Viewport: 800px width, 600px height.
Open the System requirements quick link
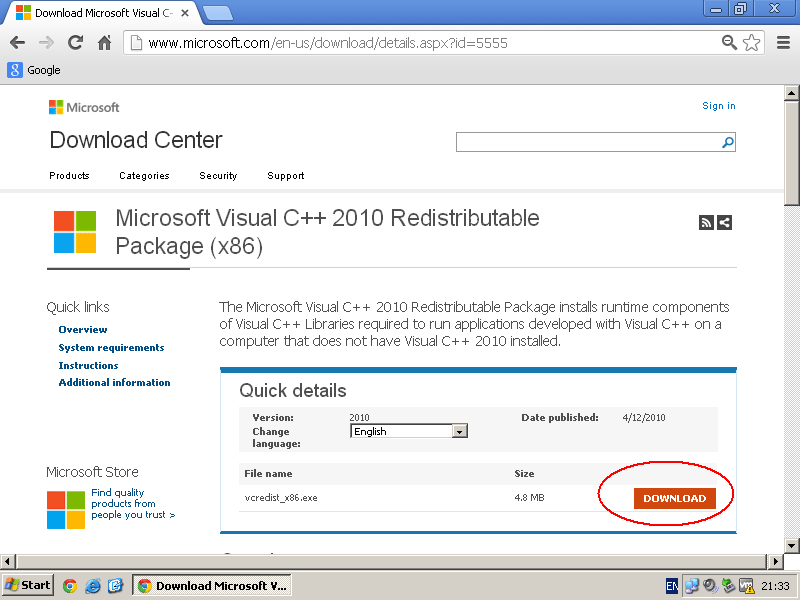pos(111,347)
